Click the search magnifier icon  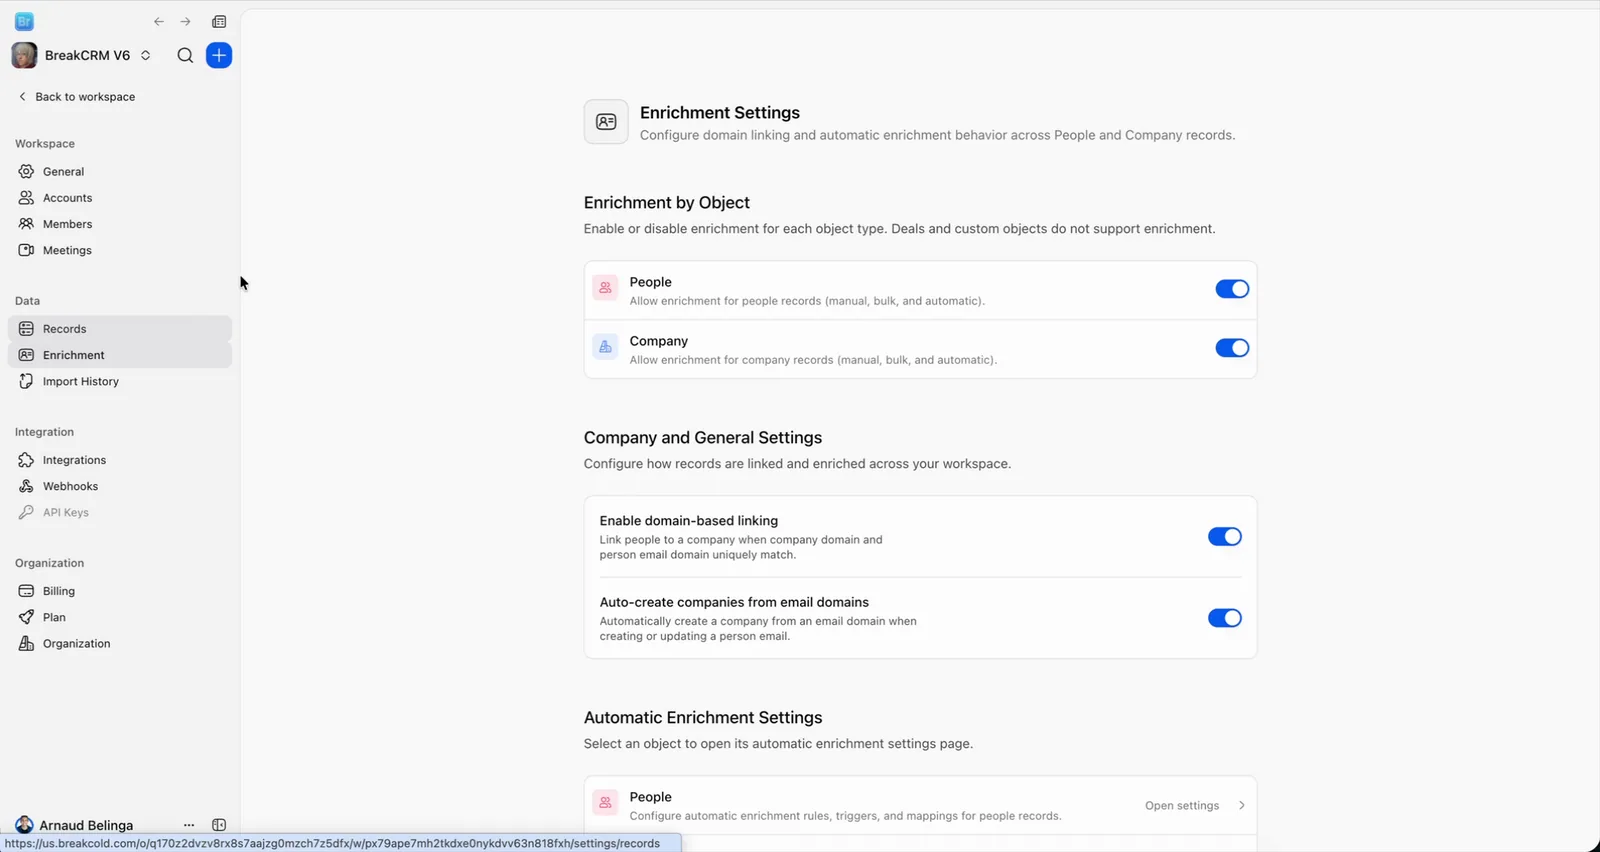pos(185,56)
